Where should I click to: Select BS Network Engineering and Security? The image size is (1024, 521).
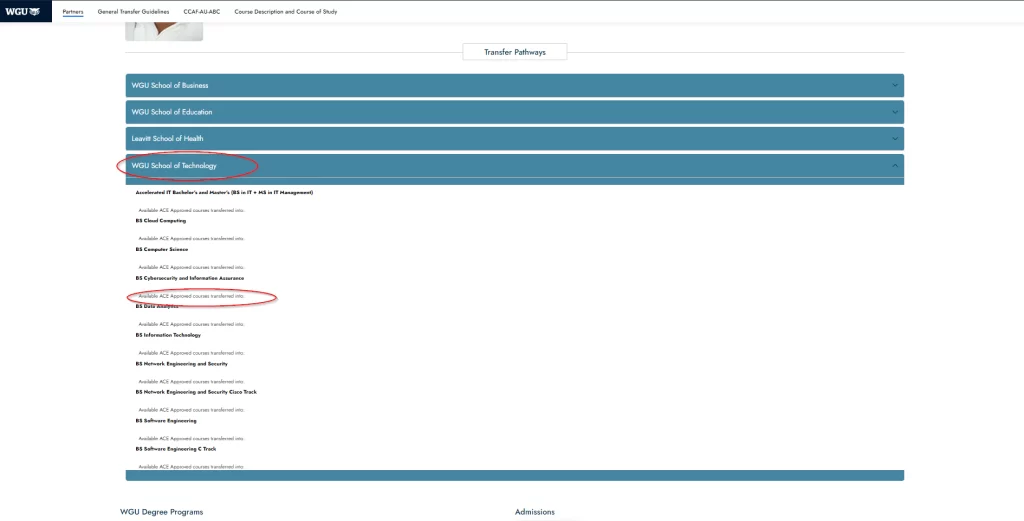[182, 364]
